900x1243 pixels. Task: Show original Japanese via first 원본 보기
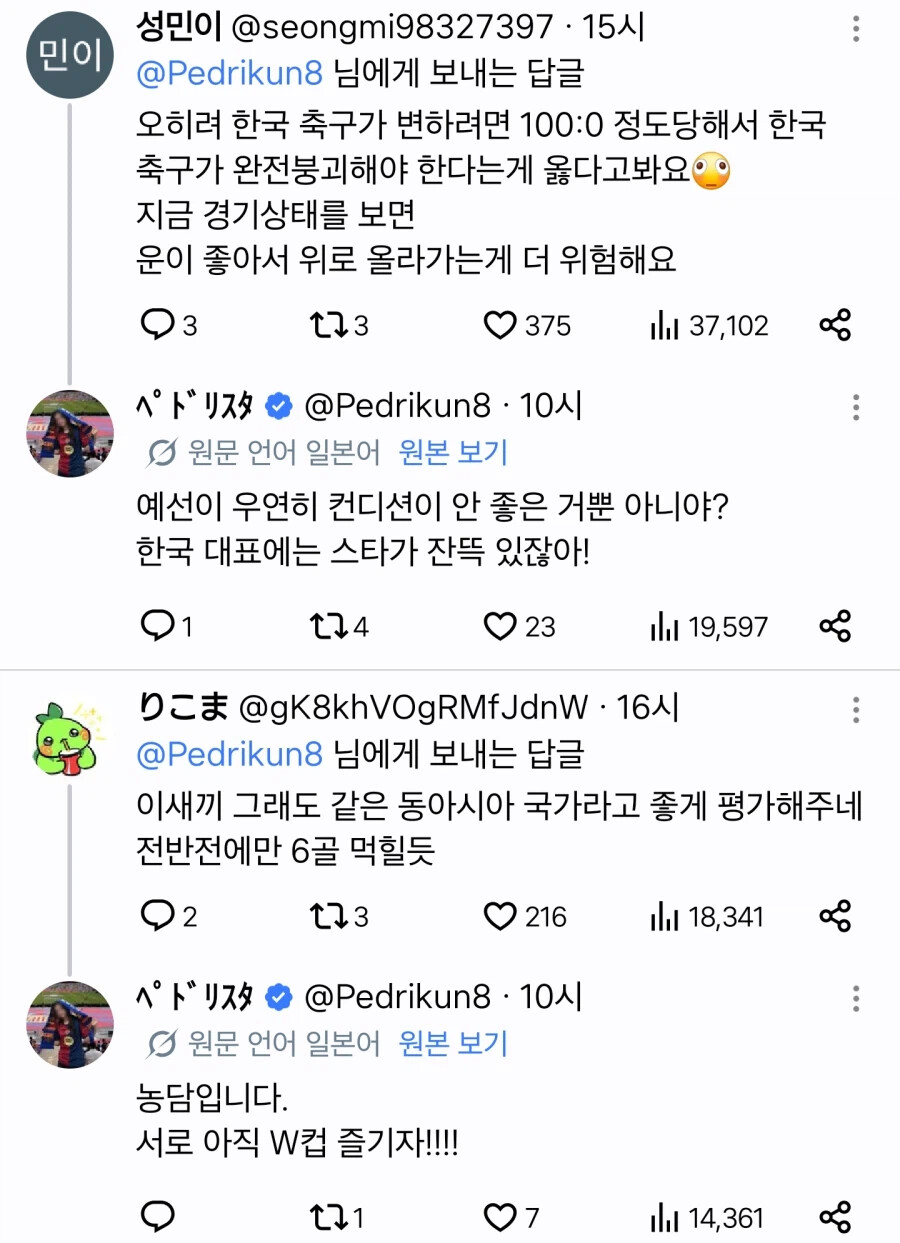(x=454, y=453)
